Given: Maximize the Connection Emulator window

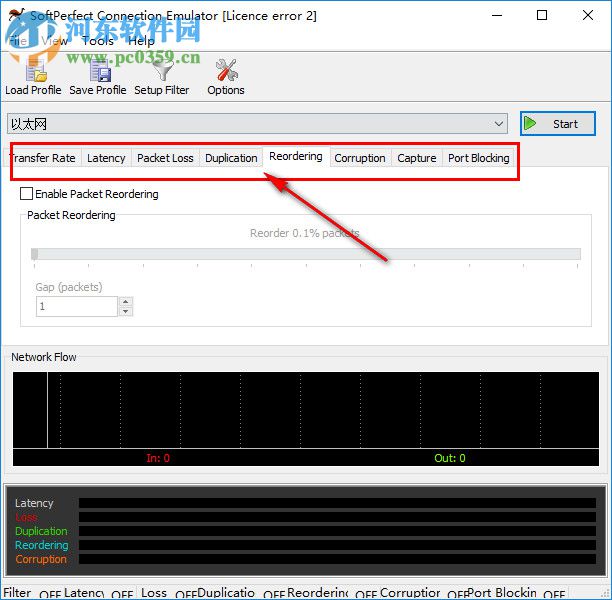Looking at the screenshot, I should [542, 16].
